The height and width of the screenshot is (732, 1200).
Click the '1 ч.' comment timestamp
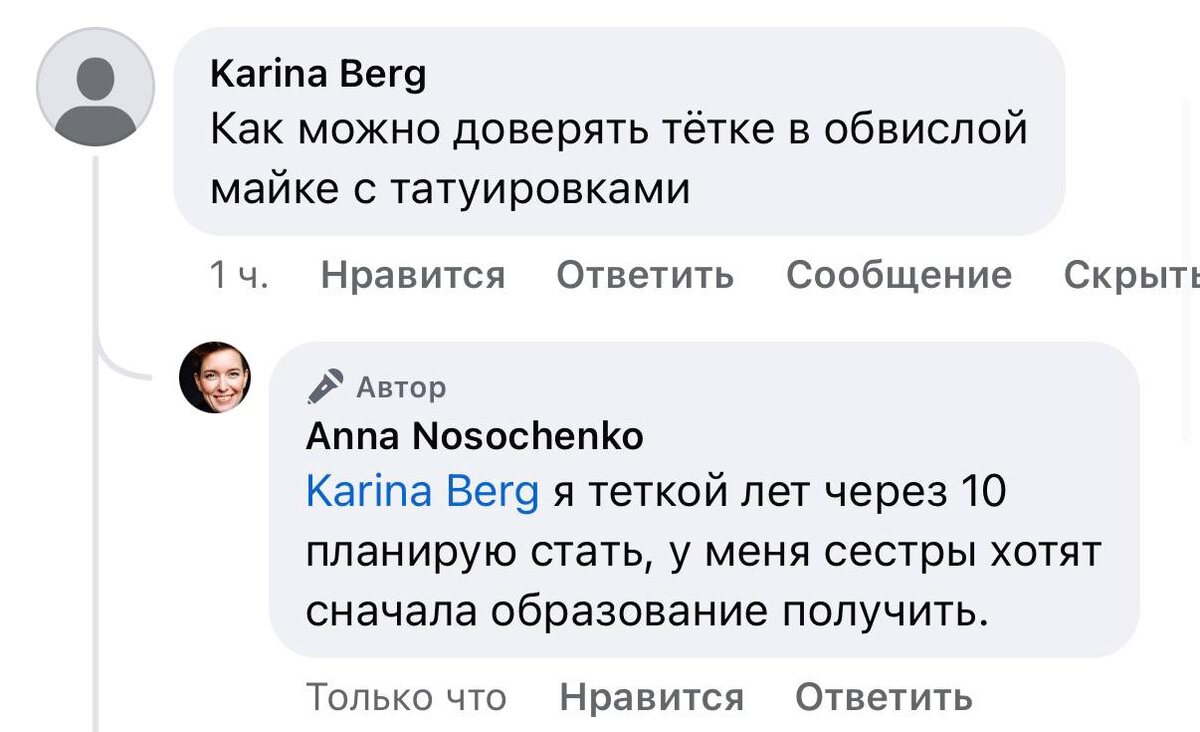[239, 275]
